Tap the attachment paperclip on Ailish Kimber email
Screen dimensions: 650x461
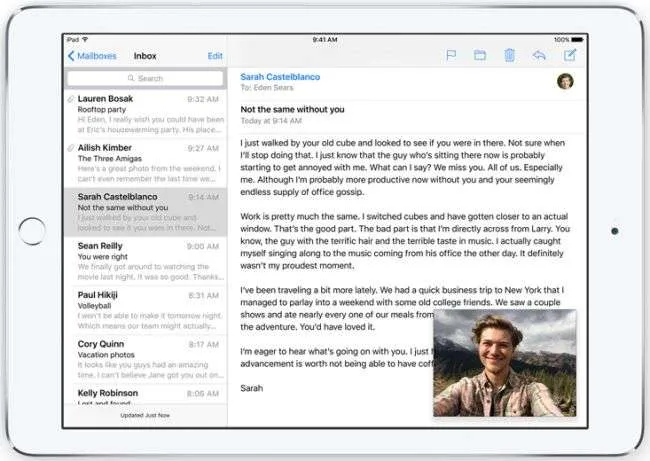click(71, 148)
